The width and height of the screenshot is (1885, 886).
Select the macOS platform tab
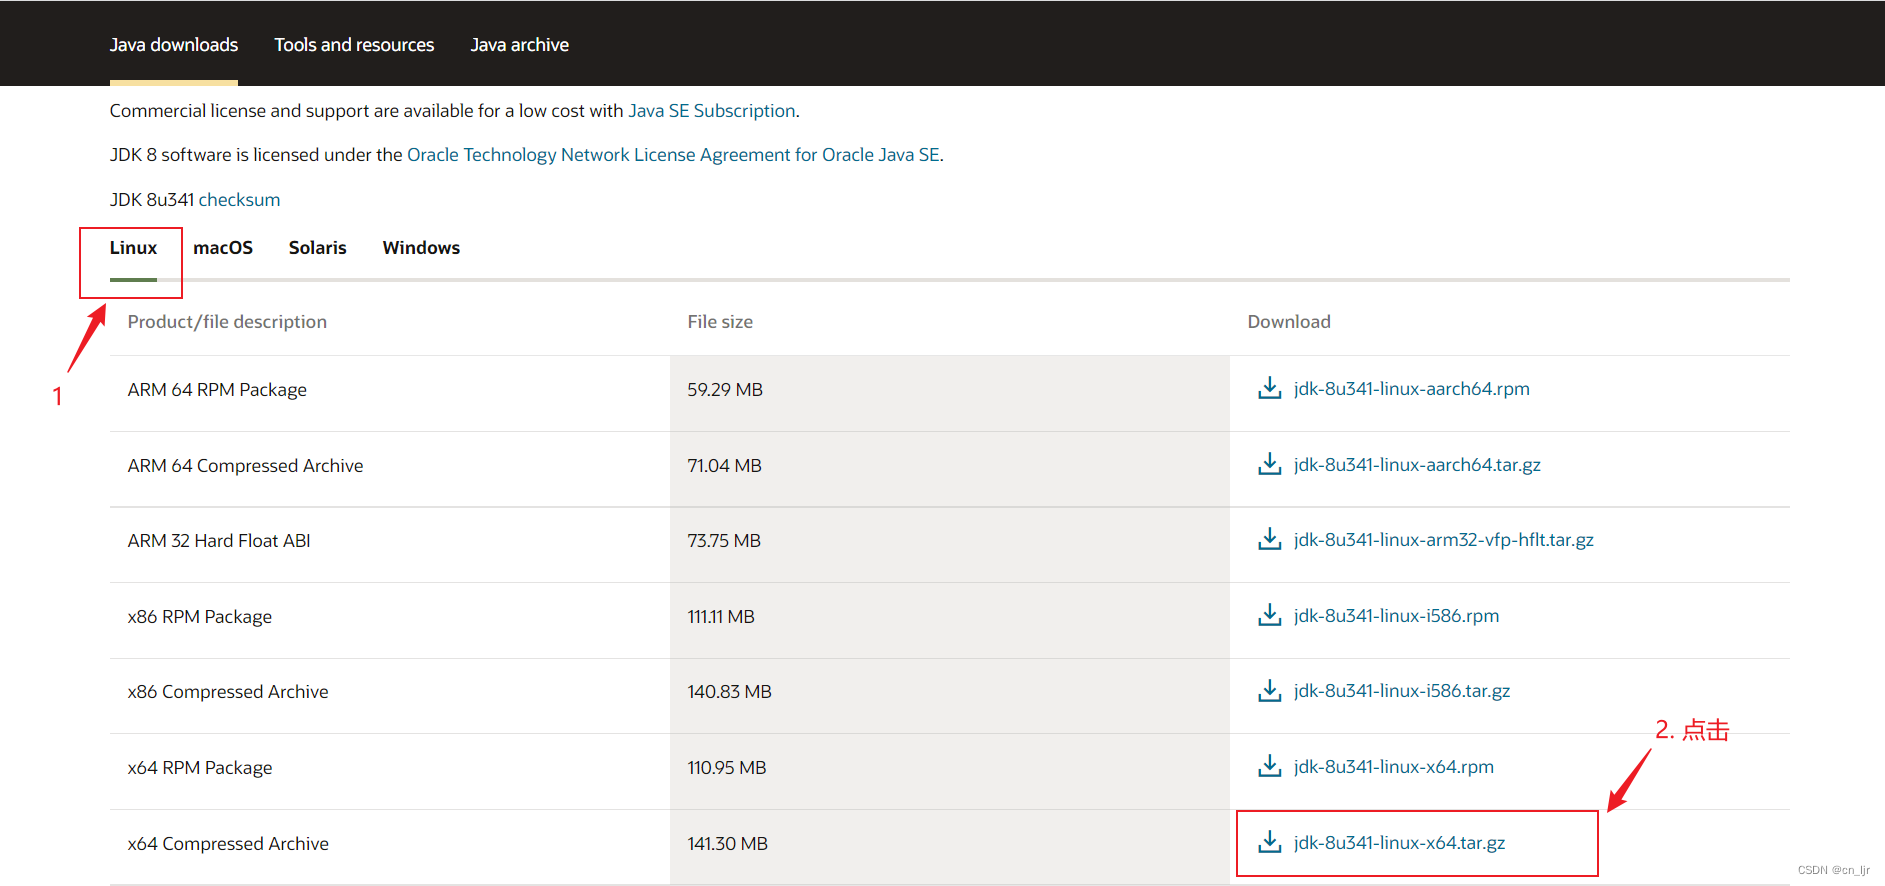pyautogui.click(x=223, y=248)
